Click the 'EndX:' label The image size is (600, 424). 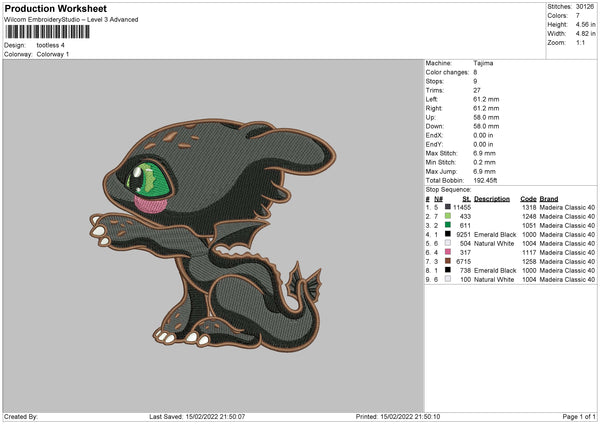coord(434,135)
